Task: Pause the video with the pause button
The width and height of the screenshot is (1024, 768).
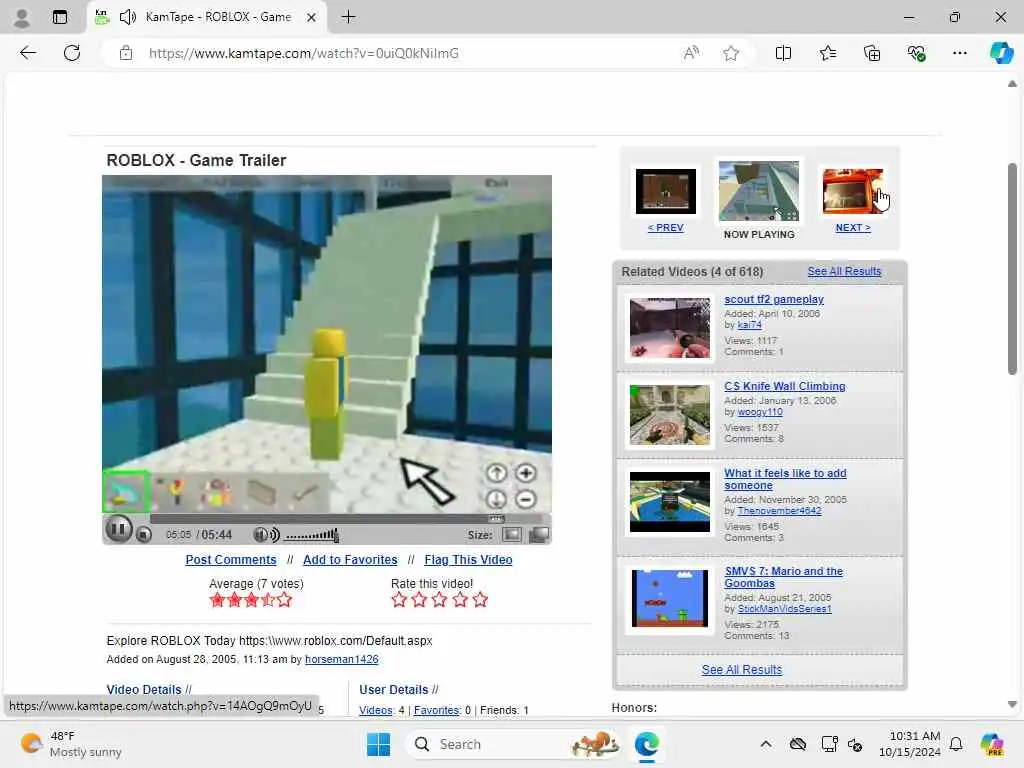Action: [118, 528]
